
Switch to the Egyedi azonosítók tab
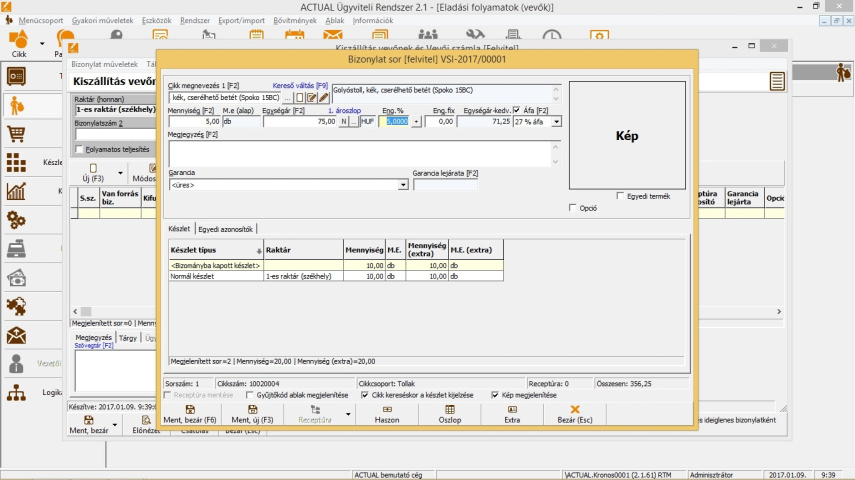click(224, 229)
